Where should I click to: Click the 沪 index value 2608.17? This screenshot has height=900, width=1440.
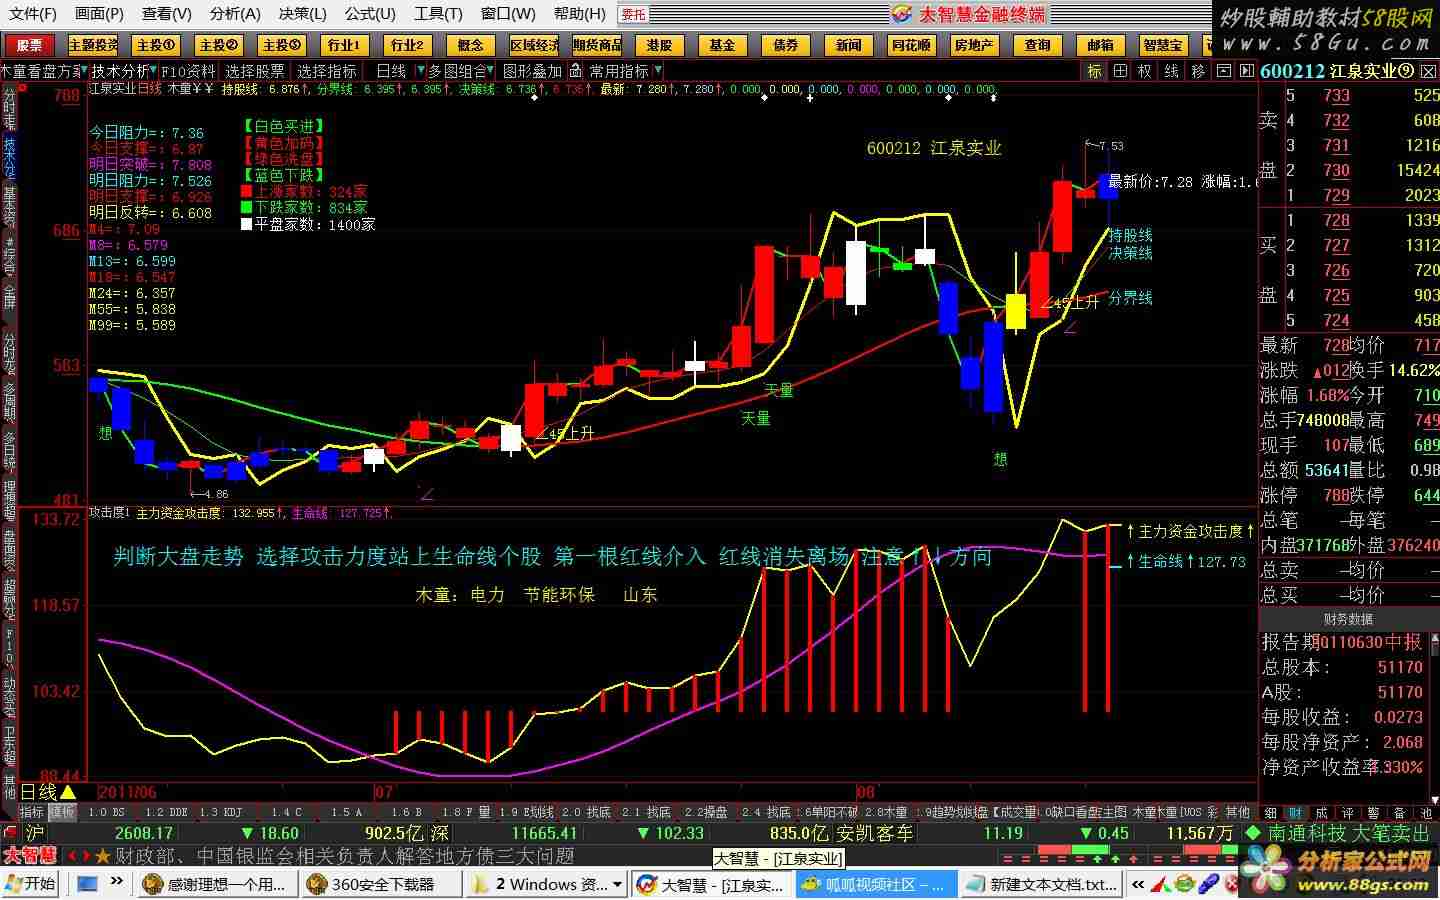tap(144, 833)
